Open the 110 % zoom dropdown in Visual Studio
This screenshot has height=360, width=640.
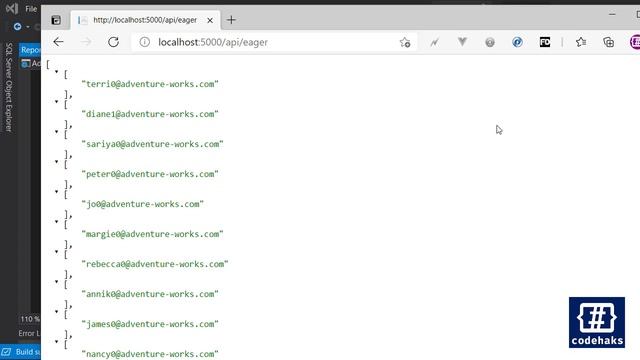tap(30, 319)
